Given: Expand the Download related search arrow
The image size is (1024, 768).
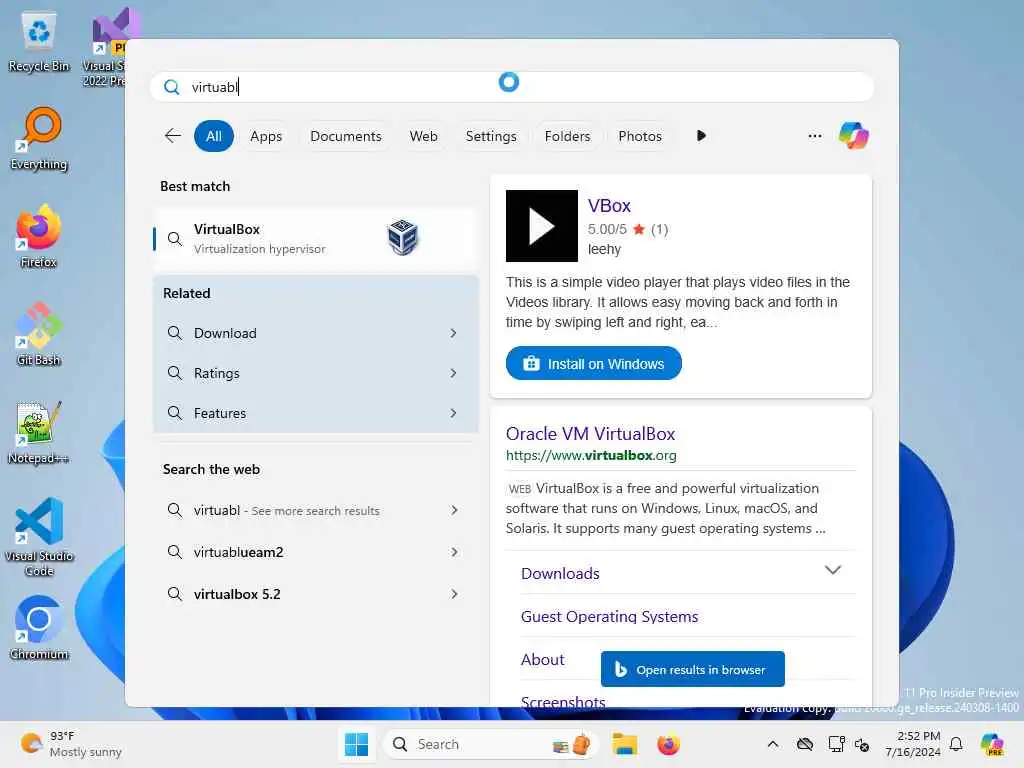Looking at the screenshot, I should (453, 333).
